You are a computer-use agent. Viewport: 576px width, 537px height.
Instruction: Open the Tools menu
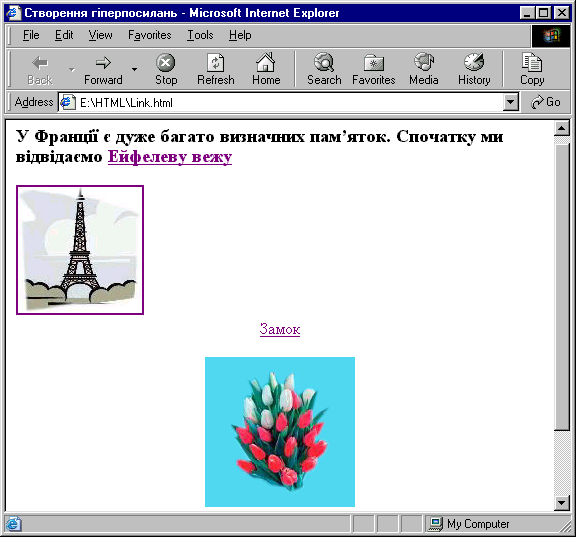click(200, 35)
